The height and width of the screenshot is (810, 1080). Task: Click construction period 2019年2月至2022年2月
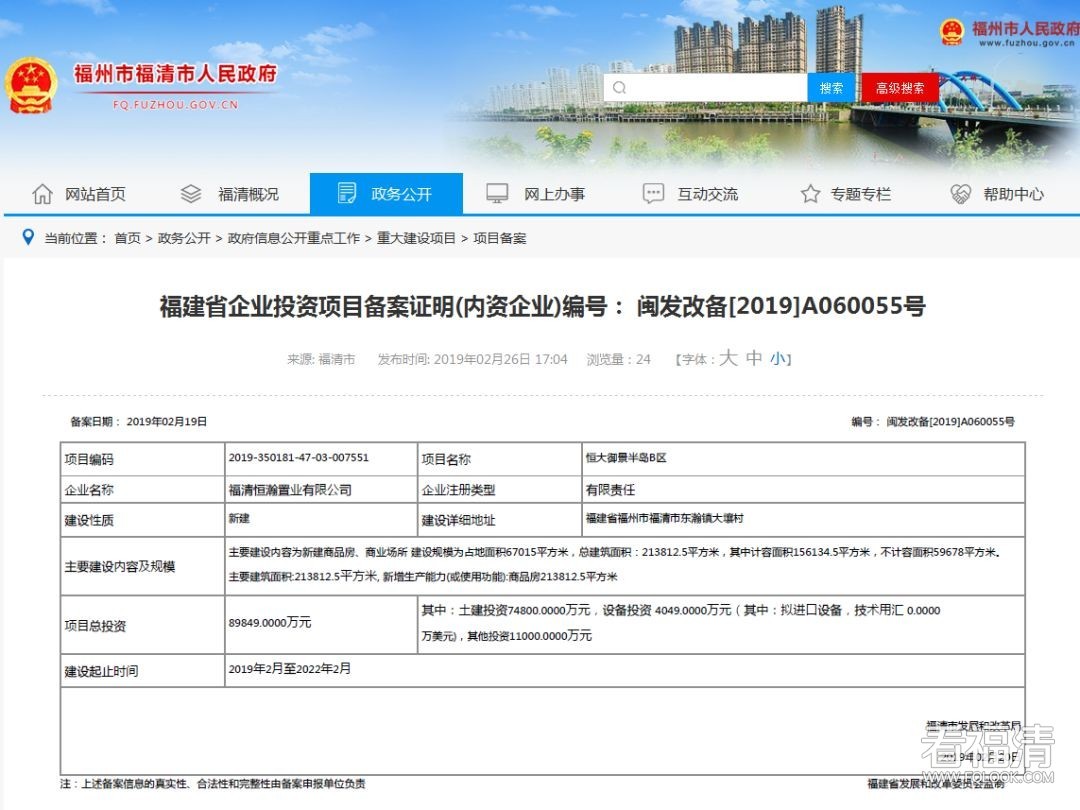(290, 669)
